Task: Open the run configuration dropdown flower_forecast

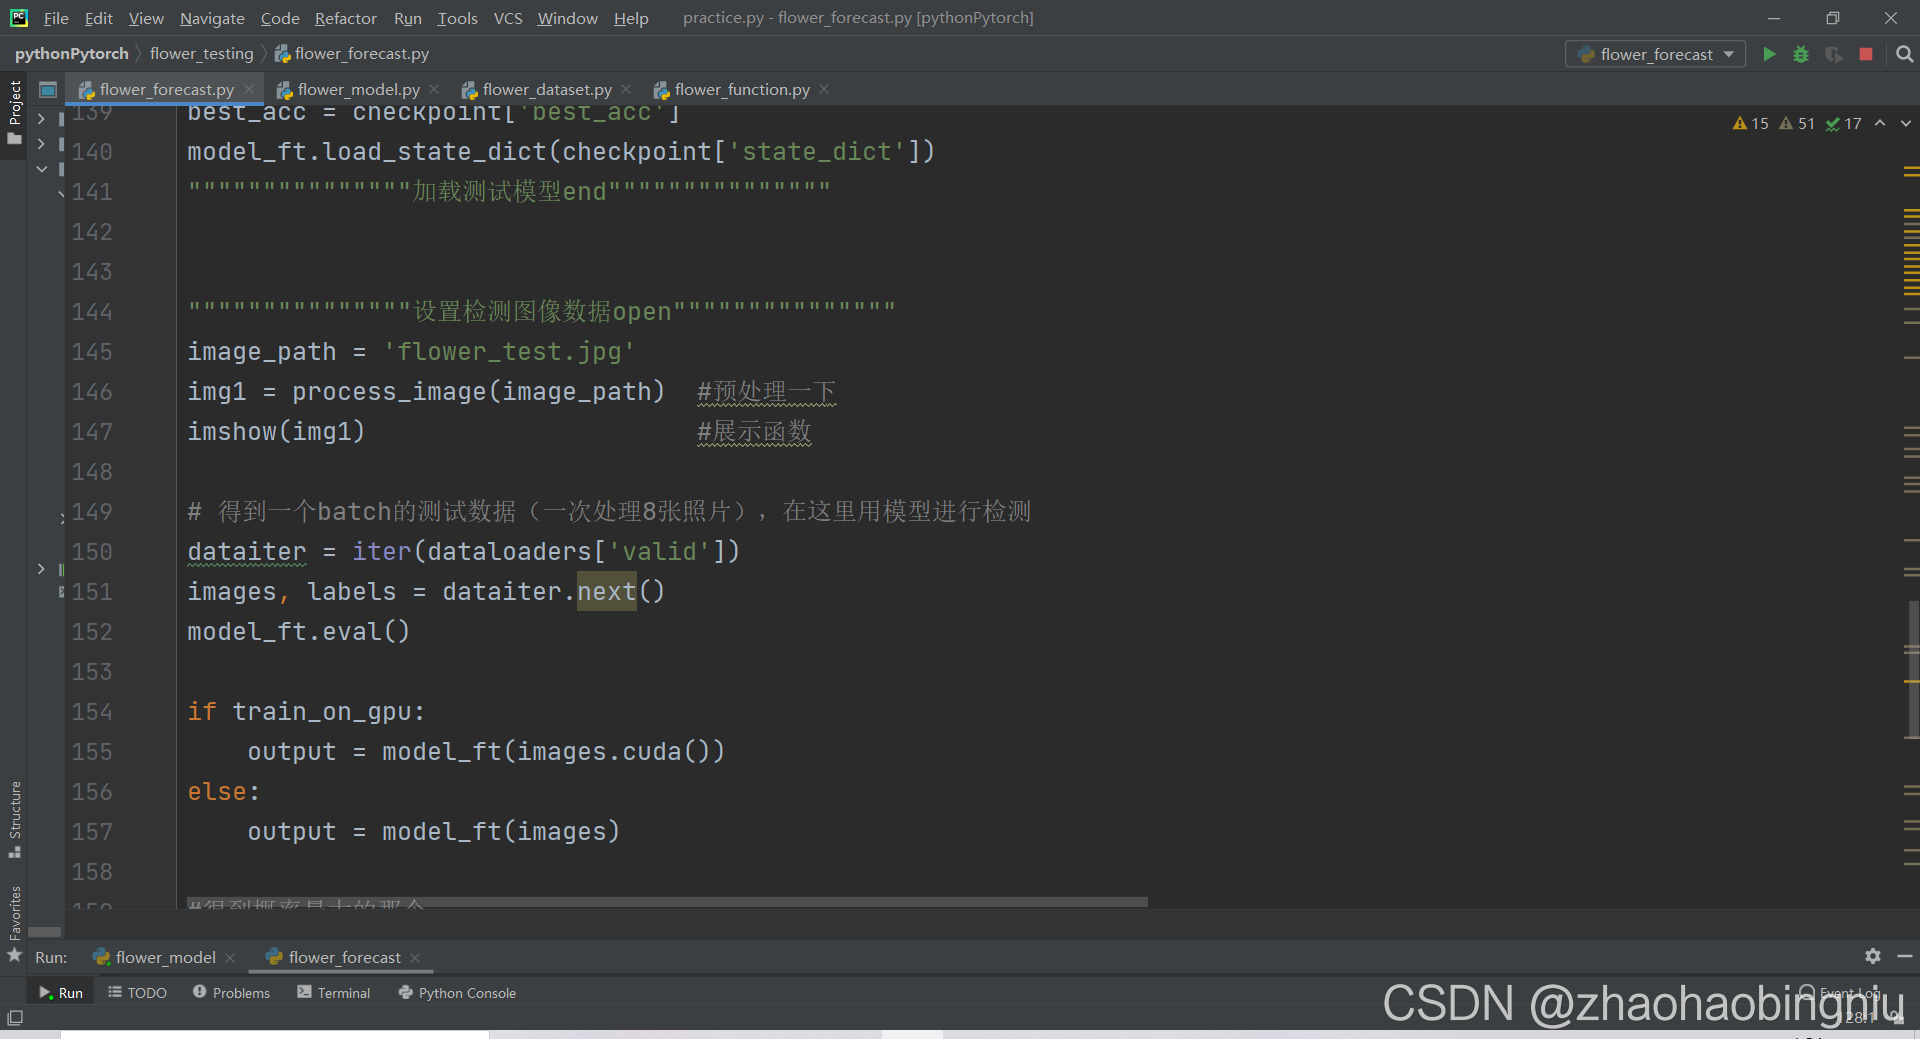Action: coord(1655,54)
